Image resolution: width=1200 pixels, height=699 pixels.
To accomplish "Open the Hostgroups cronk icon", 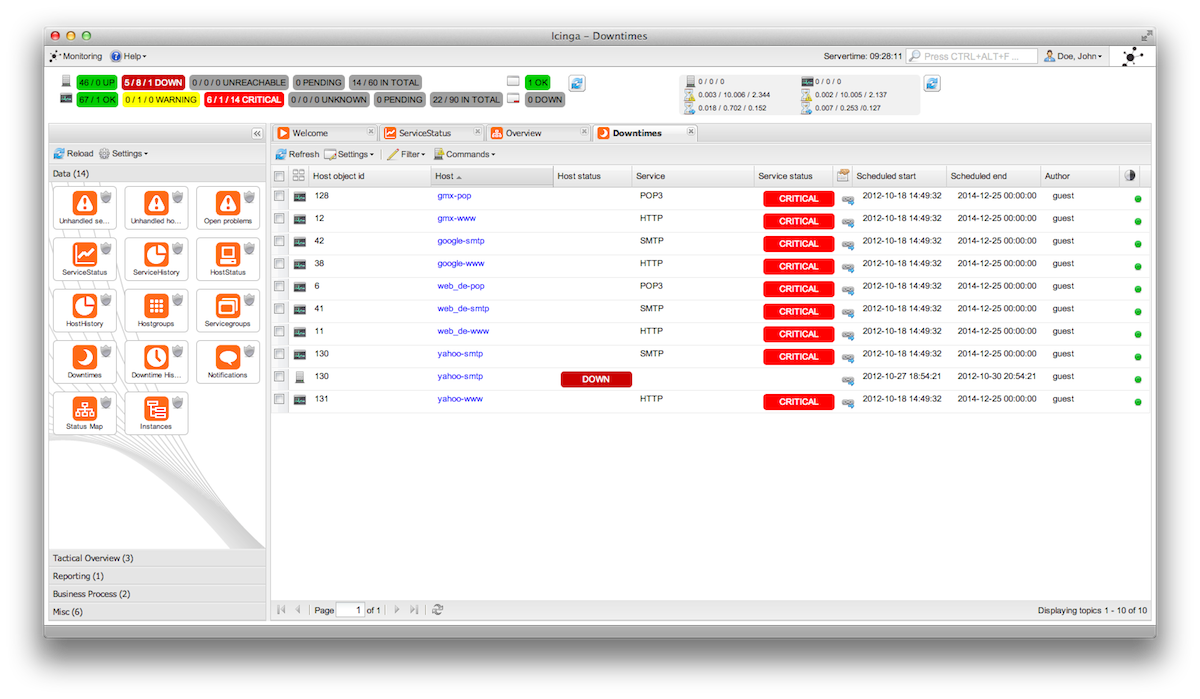I will click(x=155, y=306).
